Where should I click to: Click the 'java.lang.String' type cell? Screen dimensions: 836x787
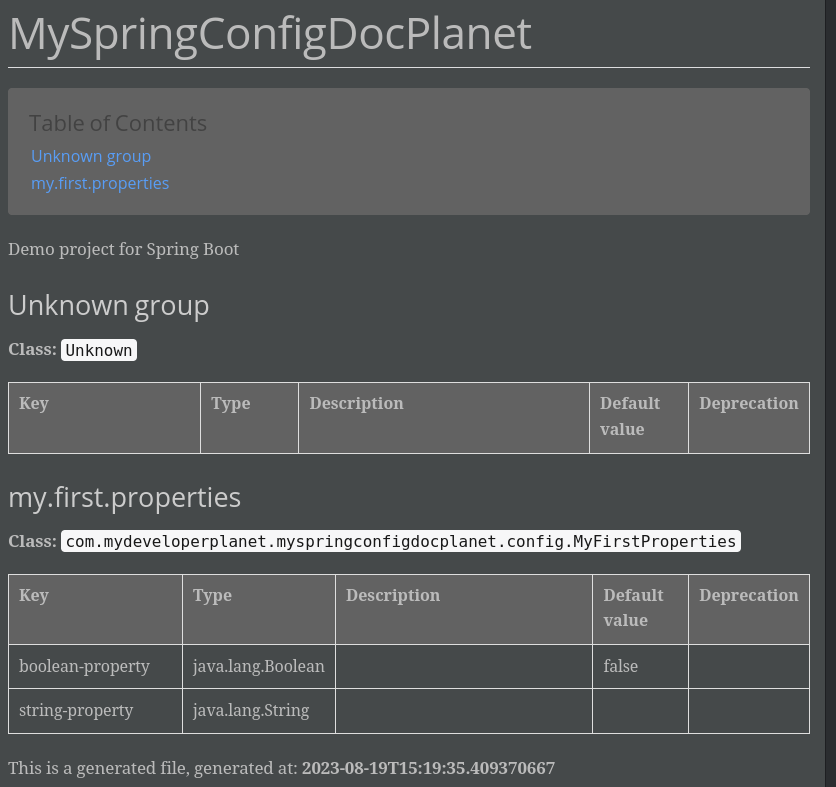[x=259, y=711]
